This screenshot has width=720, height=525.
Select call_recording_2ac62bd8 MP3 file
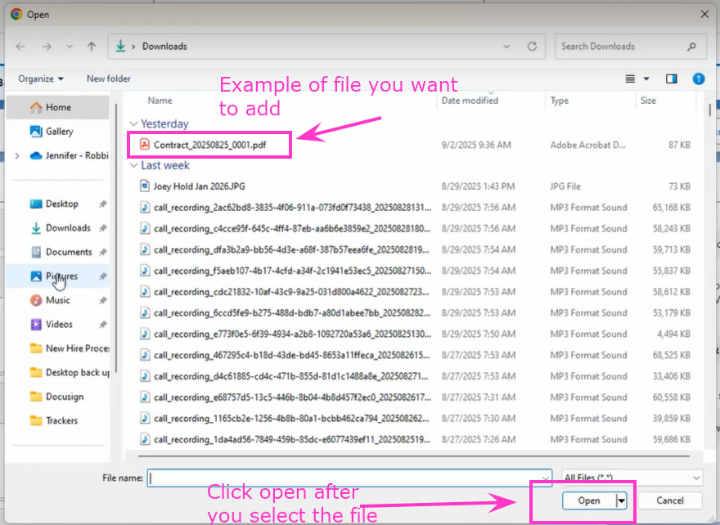point(292,208)
